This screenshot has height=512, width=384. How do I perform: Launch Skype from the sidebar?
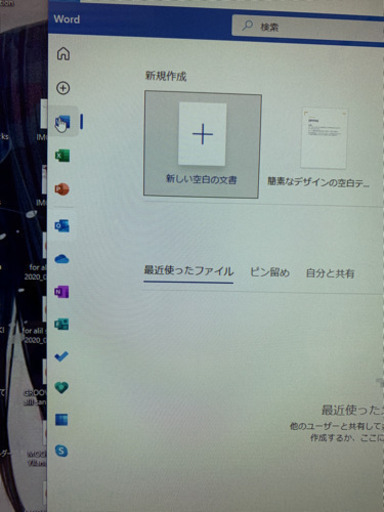coord(61,451)
